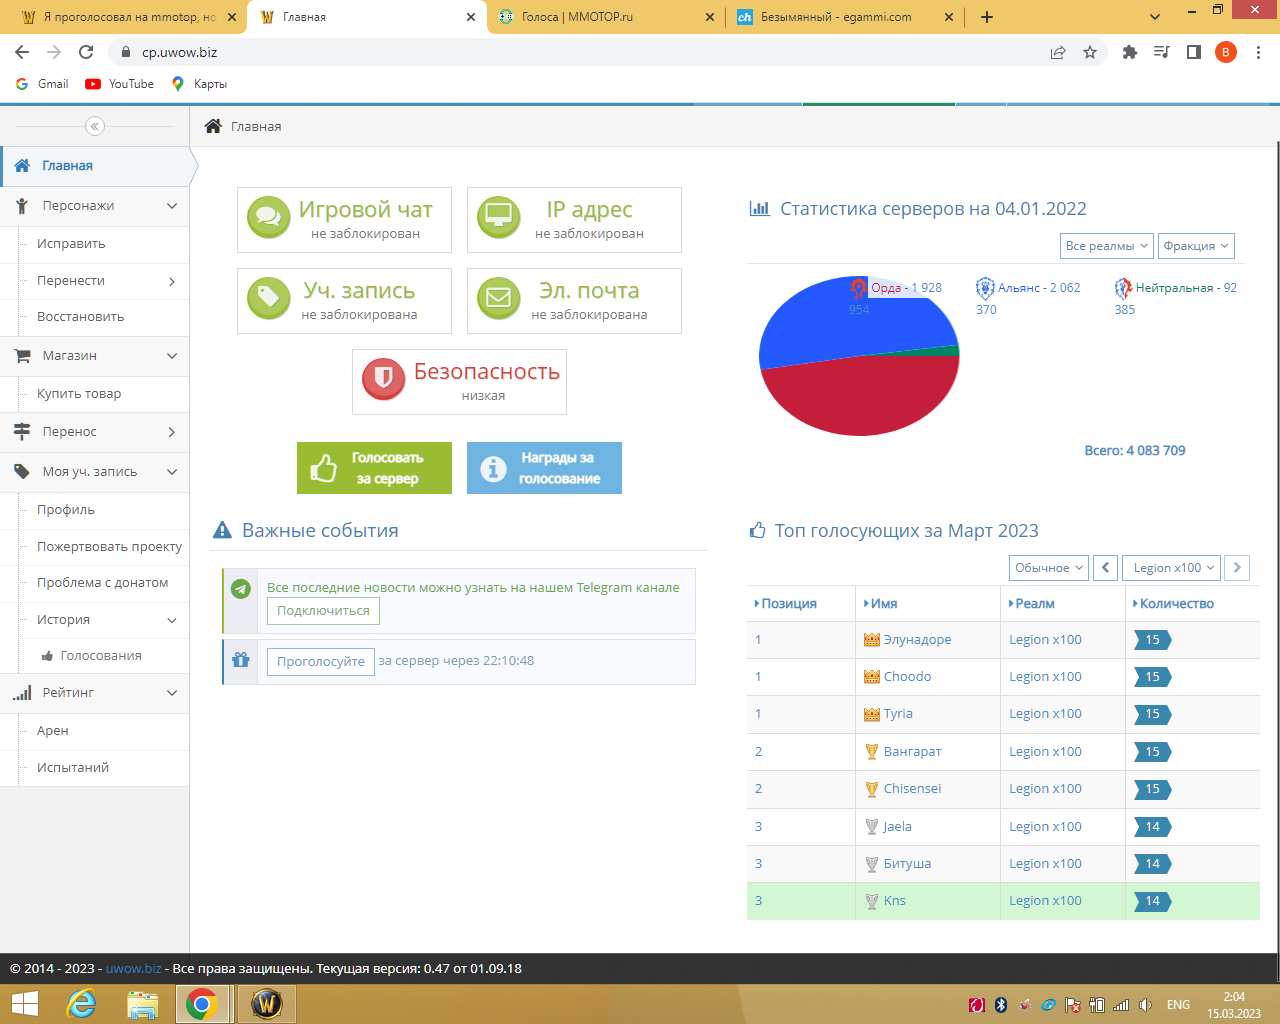The image size is (1280, 1024).
Task: Click the Награды за голосование button
Action: (x=544, y=468)
